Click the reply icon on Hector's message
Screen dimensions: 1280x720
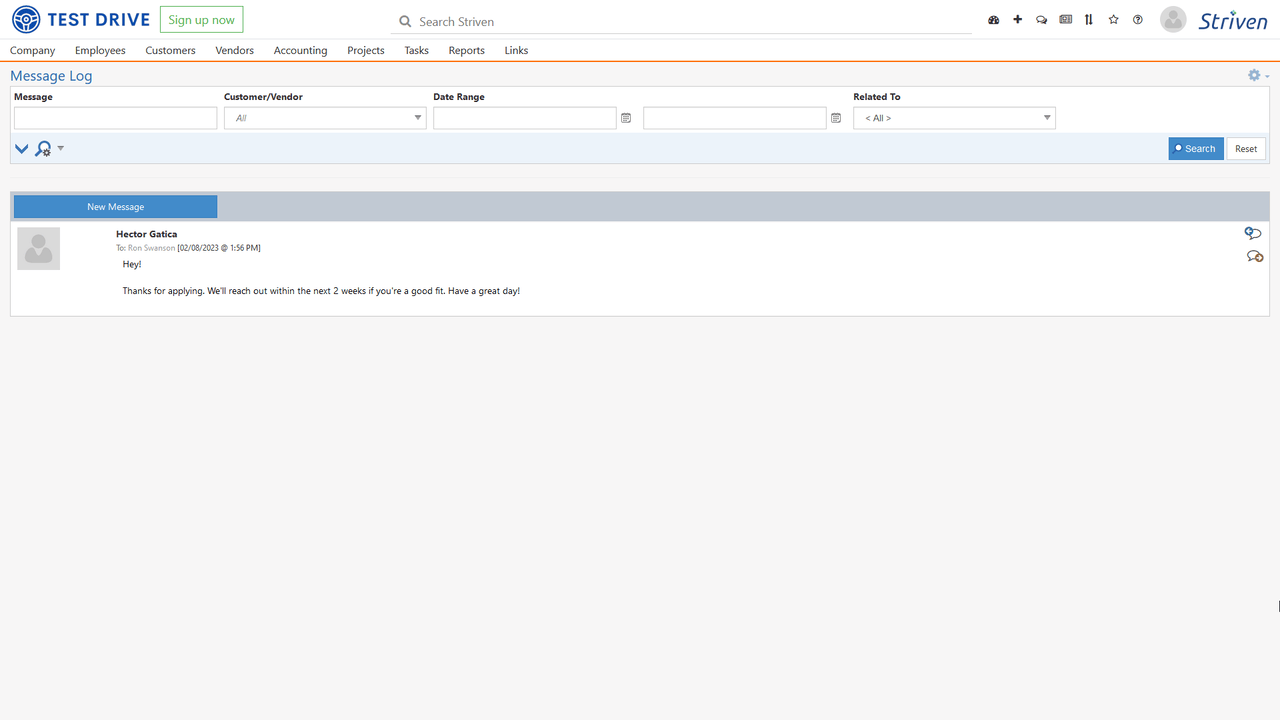tap(1252, 233)
